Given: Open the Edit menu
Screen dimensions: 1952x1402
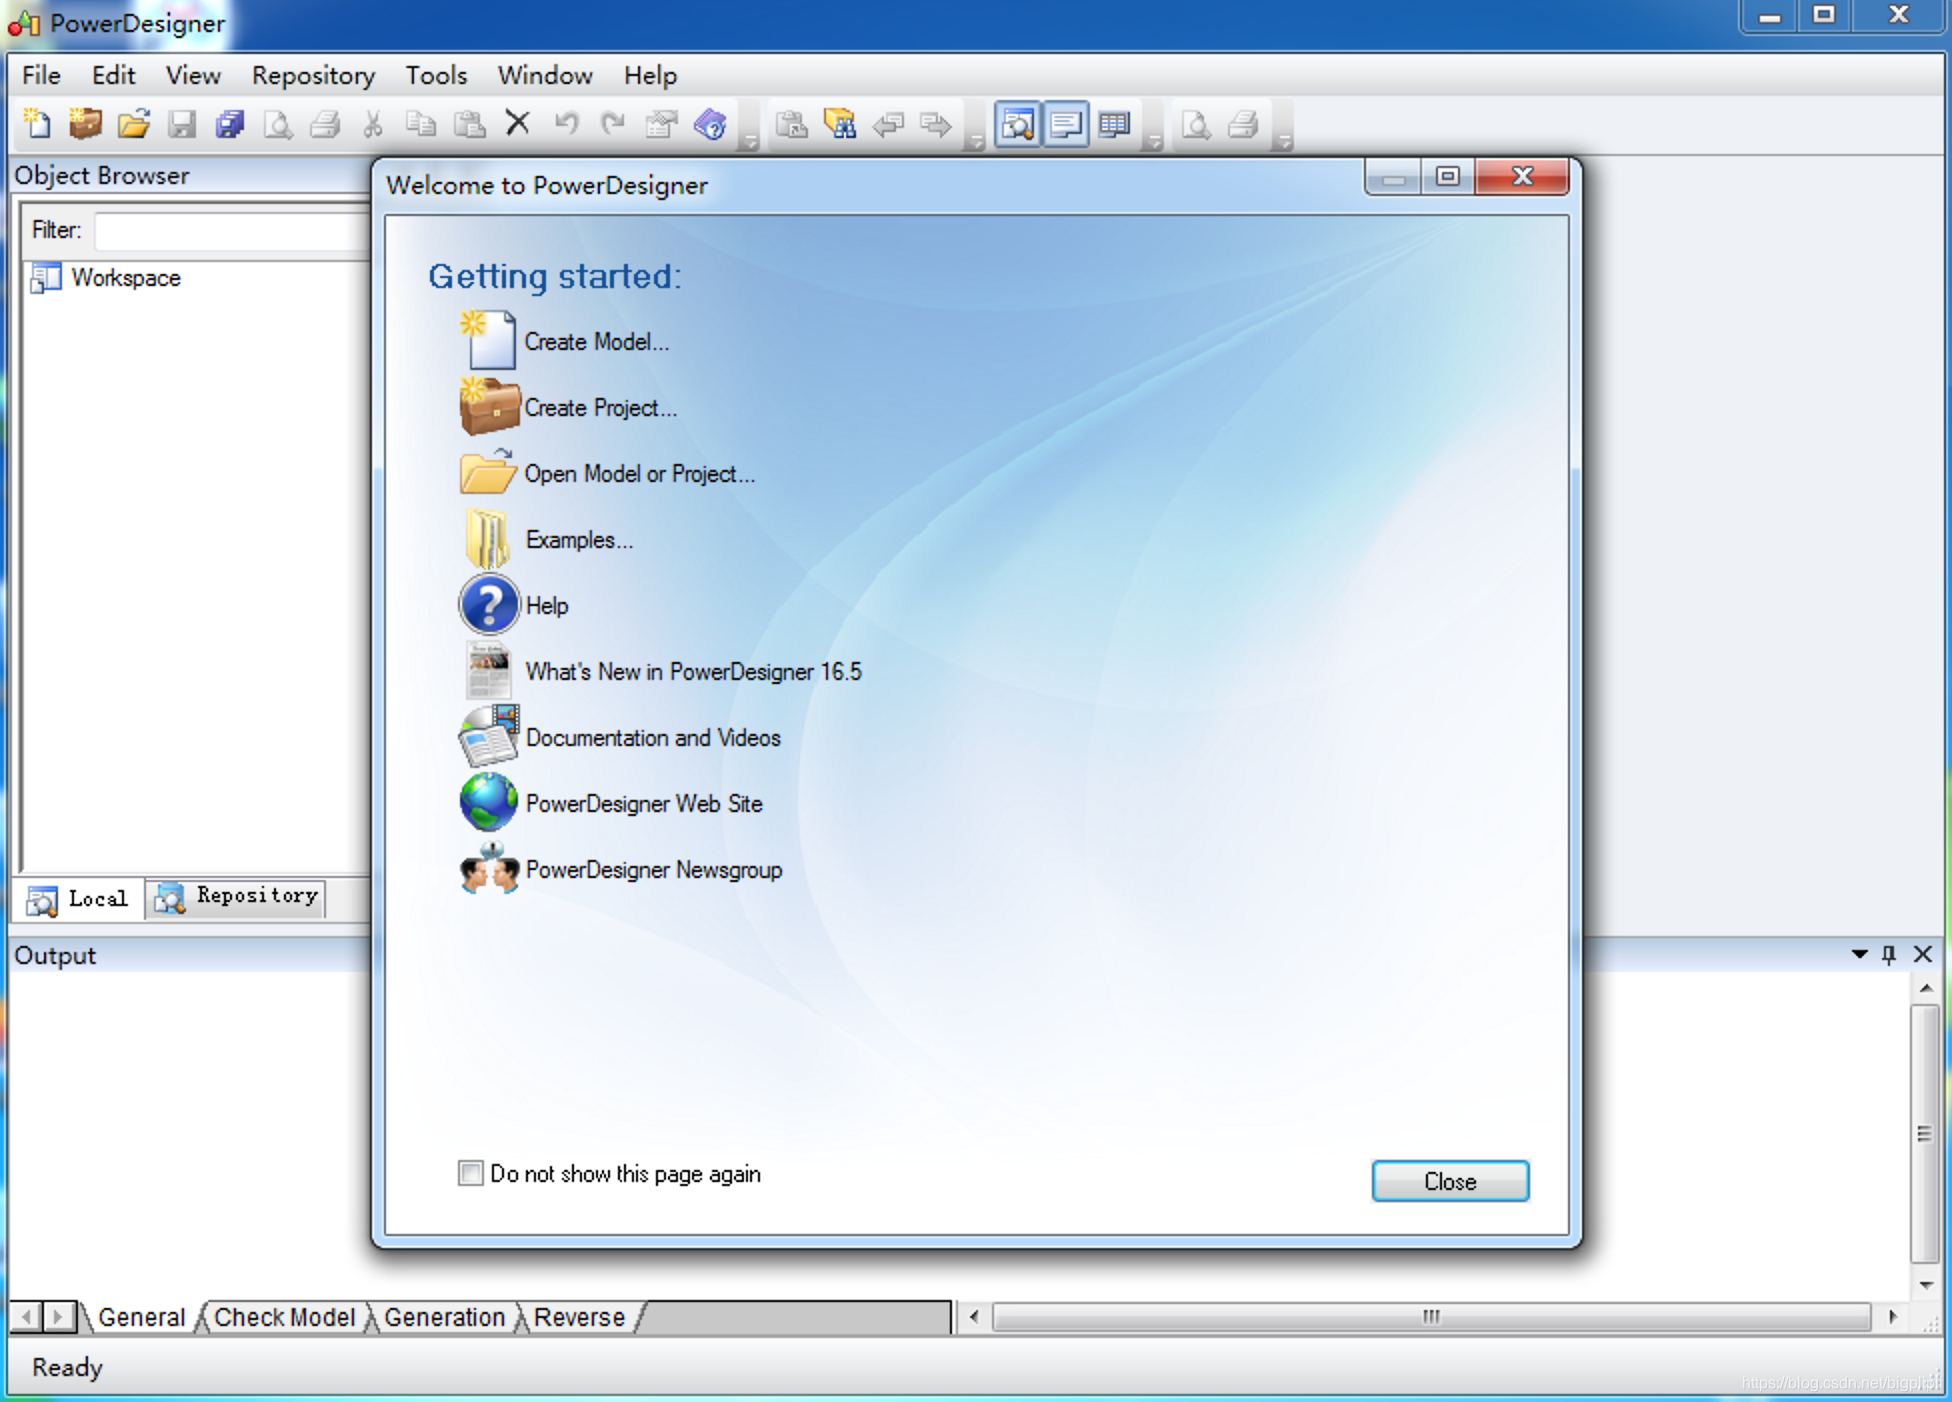Looking at the screenshot, I should pyautogui.click(x=113, y=75).
